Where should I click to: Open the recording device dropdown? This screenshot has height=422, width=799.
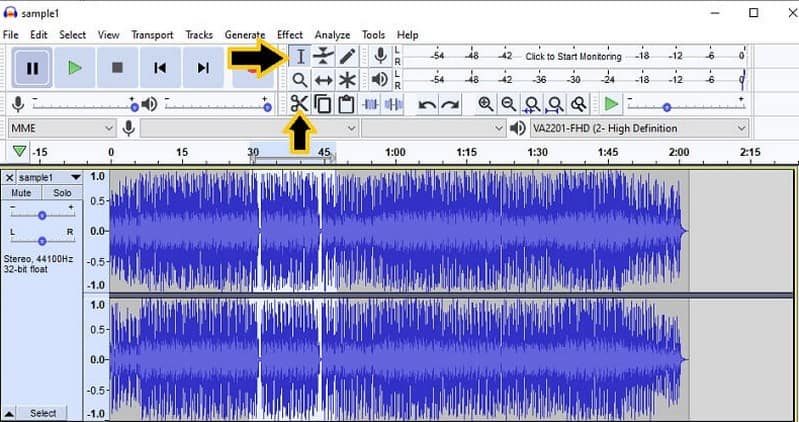pyautogui.click(x=249, y=128)
